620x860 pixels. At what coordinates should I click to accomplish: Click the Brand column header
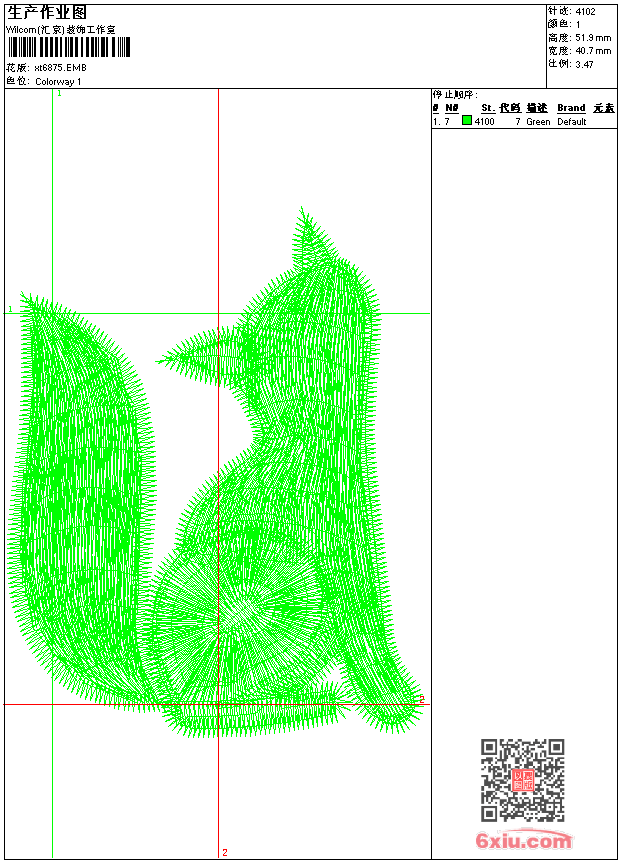pyautogui.click(x=571, y=108)
